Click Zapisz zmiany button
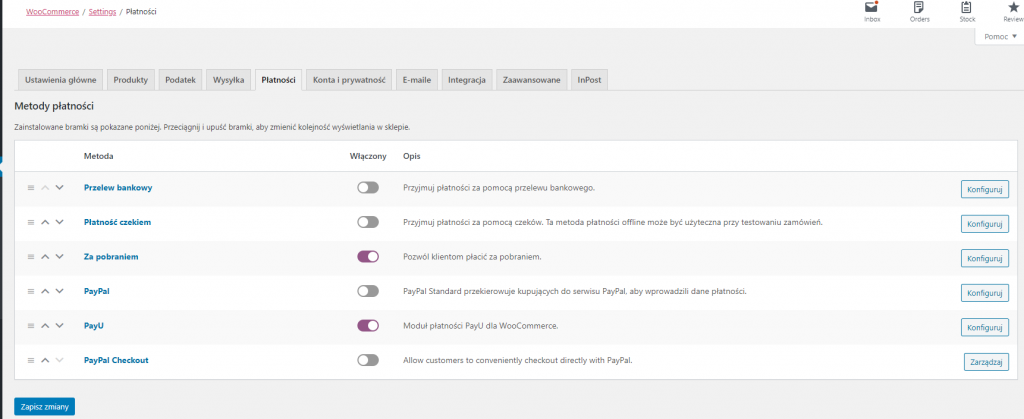Image resolution: width=1024 pixels, height=419 pixels. click(44, 406)
